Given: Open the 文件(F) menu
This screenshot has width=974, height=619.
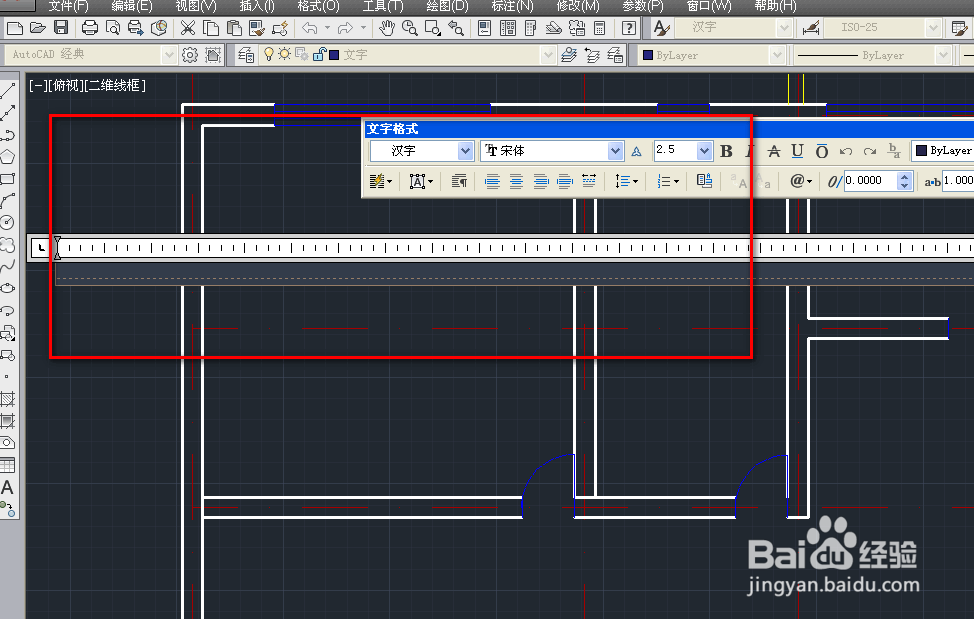Looking at the screenshot, I should (68, 6).
